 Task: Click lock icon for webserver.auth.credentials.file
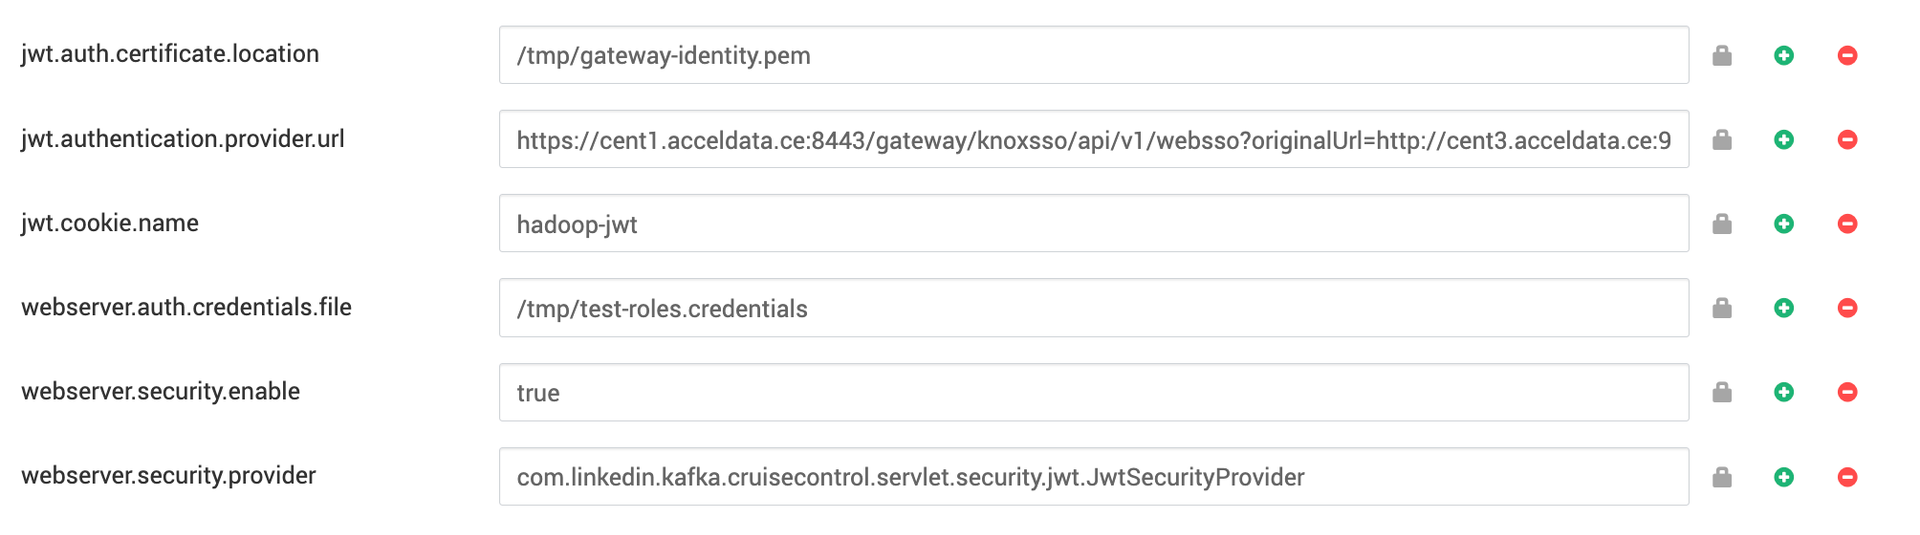click(1722, 307)
